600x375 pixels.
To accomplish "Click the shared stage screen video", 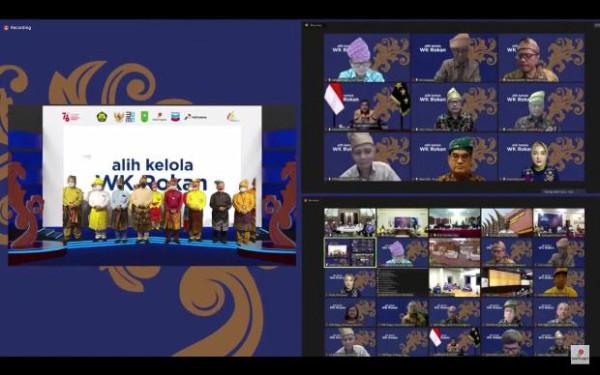I will pyautogui.click(x=152, y=186).
